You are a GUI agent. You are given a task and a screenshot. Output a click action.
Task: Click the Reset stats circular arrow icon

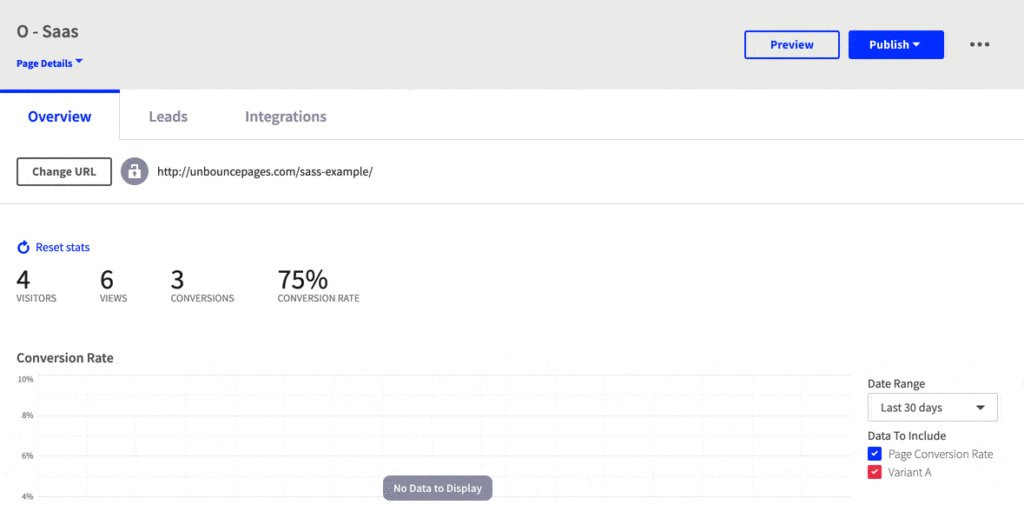tap(24, 248)
